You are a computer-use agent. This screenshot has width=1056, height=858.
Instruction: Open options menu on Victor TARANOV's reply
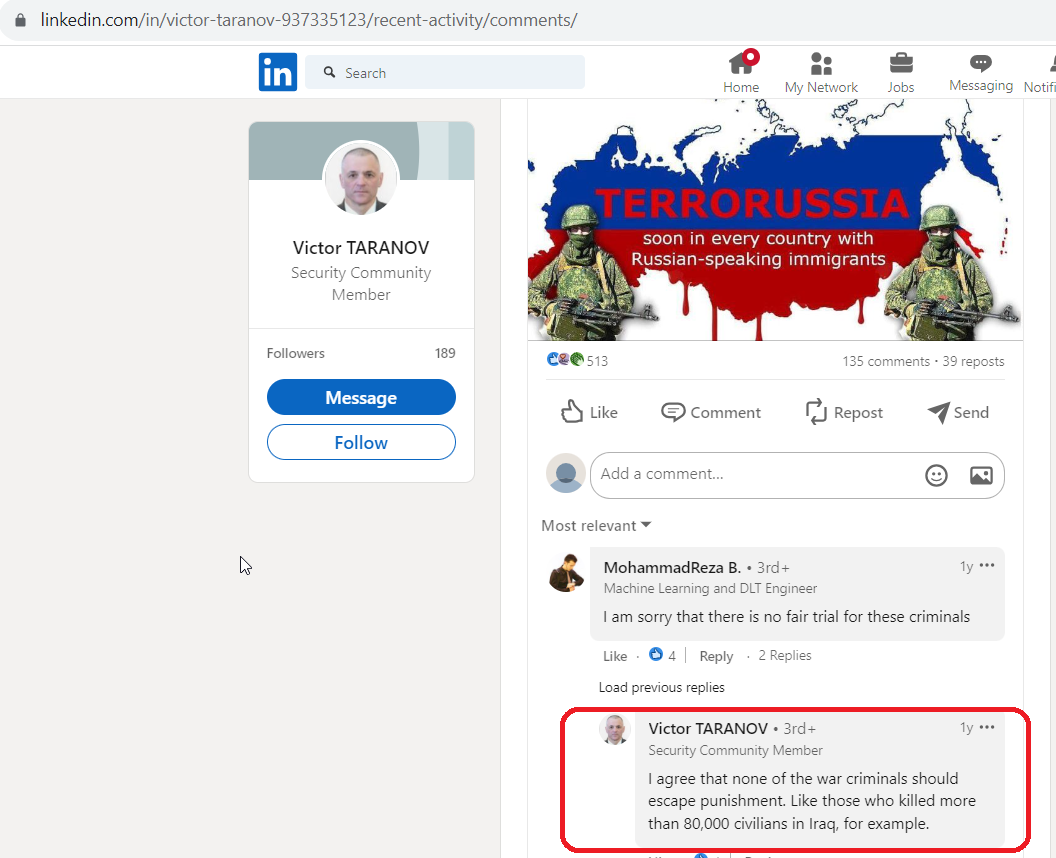click(x=987, y=727)
